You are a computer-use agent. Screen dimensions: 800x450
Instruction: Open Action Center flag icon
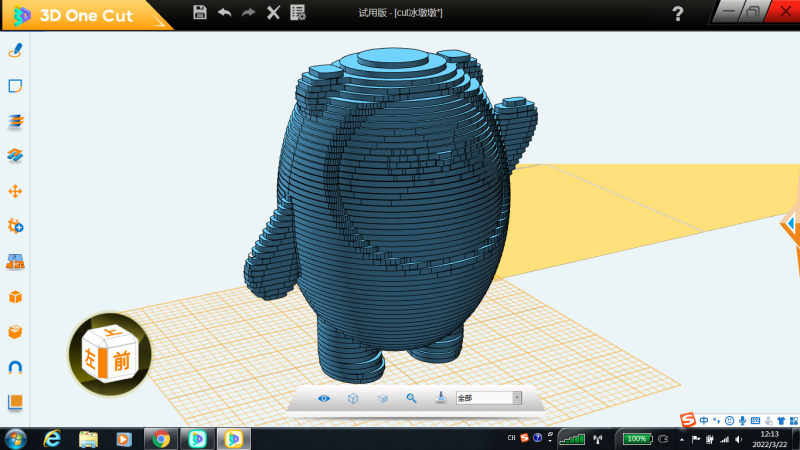coord(695,439)
